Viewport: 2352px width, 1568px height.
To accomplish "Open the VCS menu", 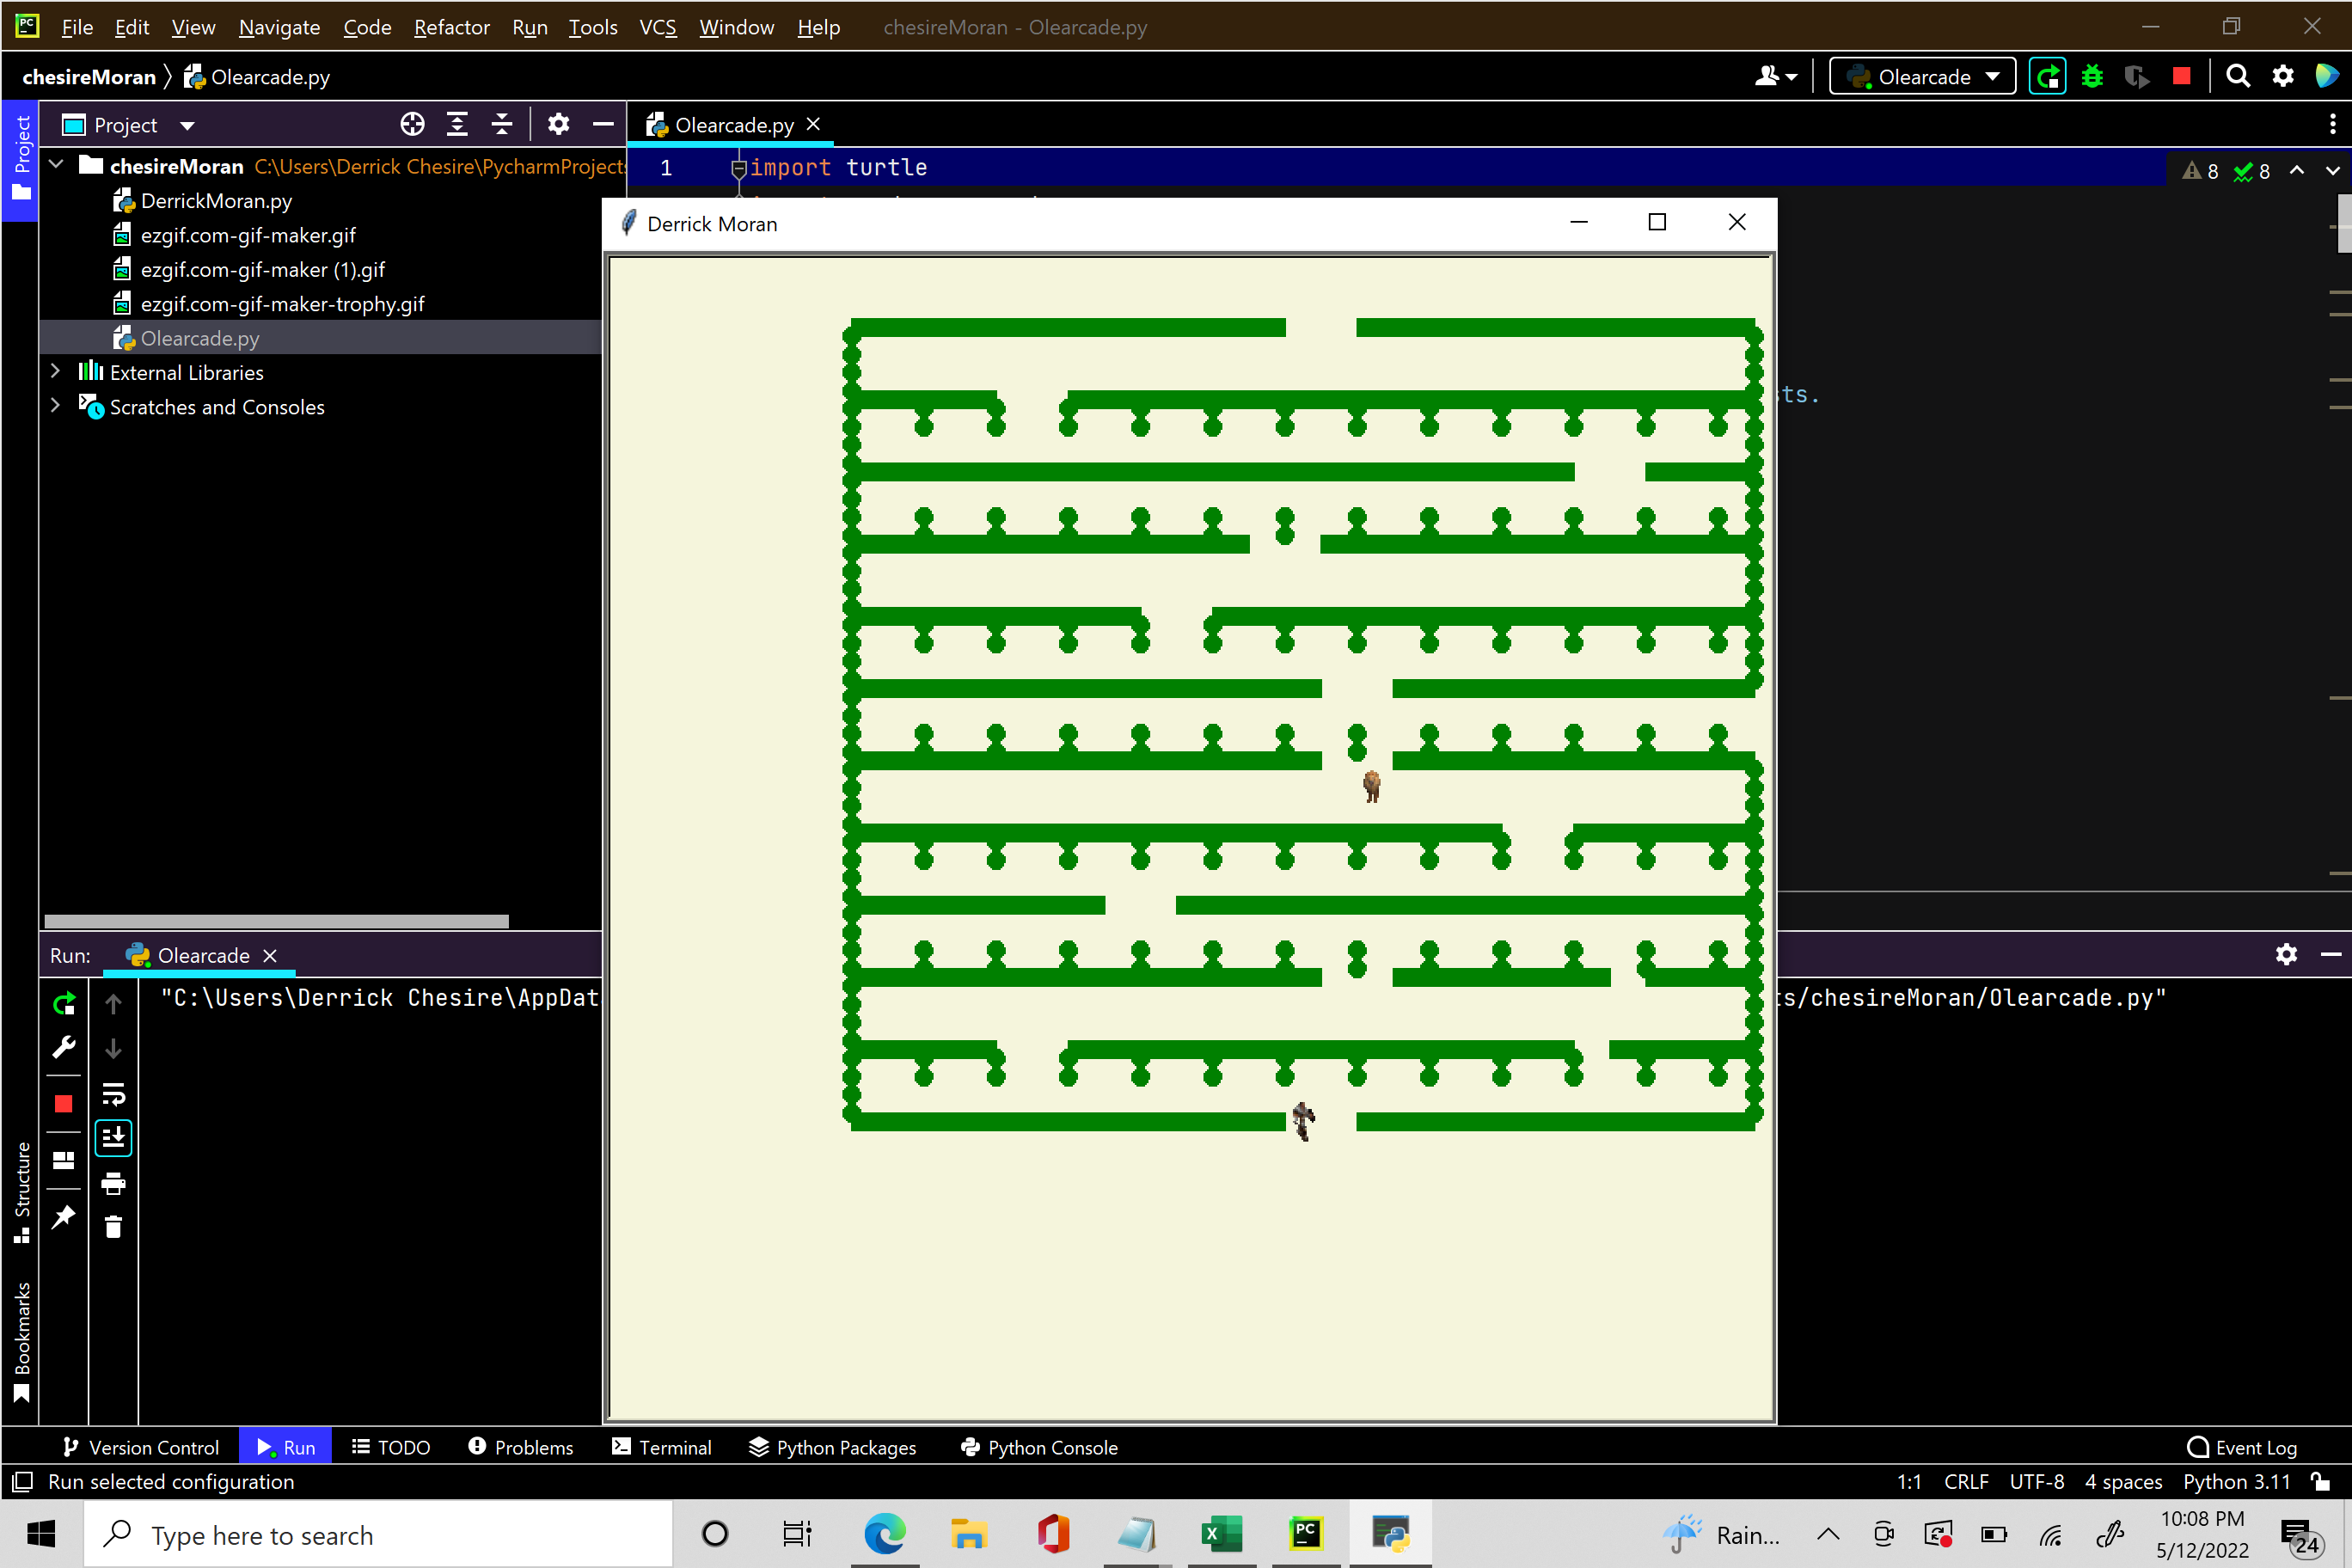I will click(x=657, y=27).
